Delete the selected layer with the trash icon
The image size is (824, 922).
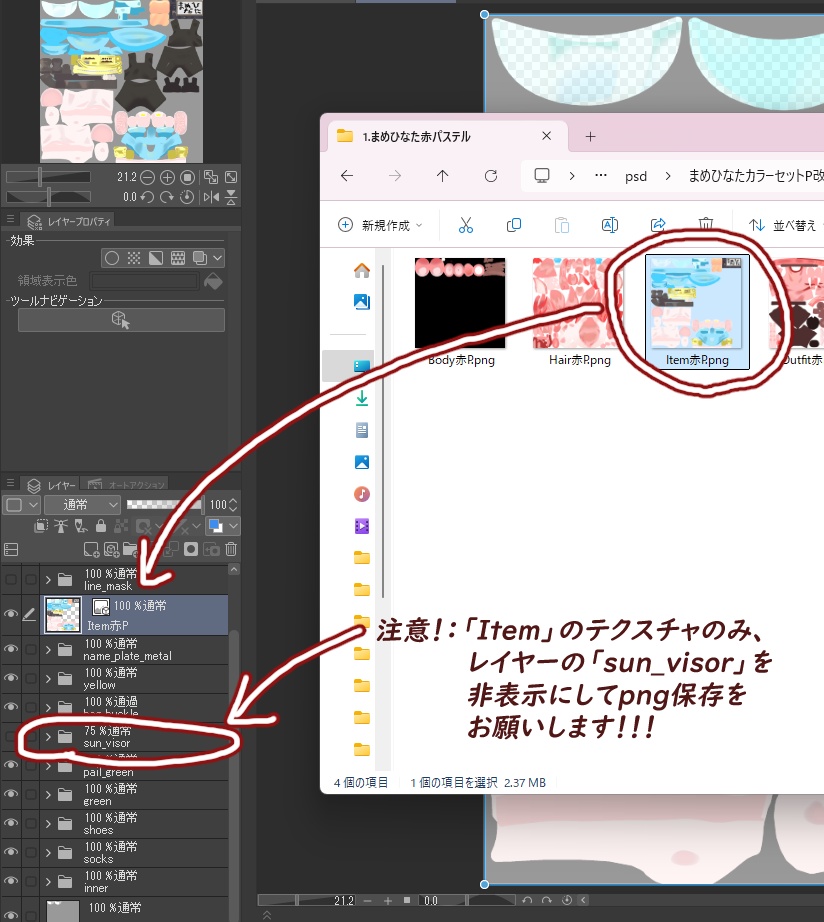coord(230,548)
